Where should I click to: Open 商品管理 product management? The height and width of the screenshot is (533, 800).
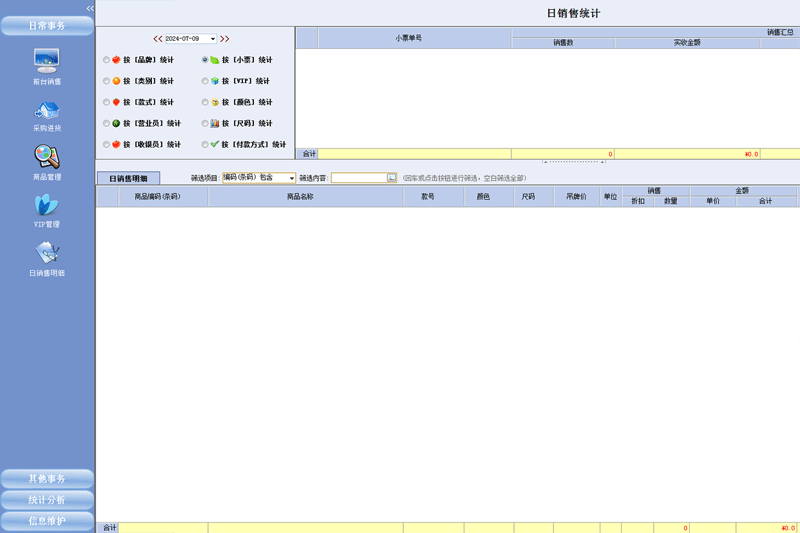point(47,158)
